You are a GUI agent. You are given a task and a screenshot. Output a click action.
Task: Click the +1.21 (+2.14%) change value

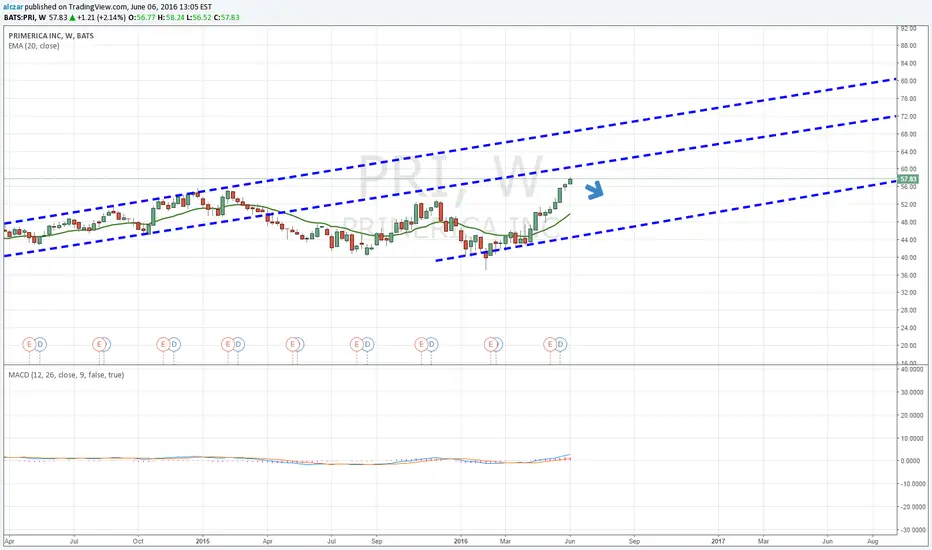(x=101, y=17)
